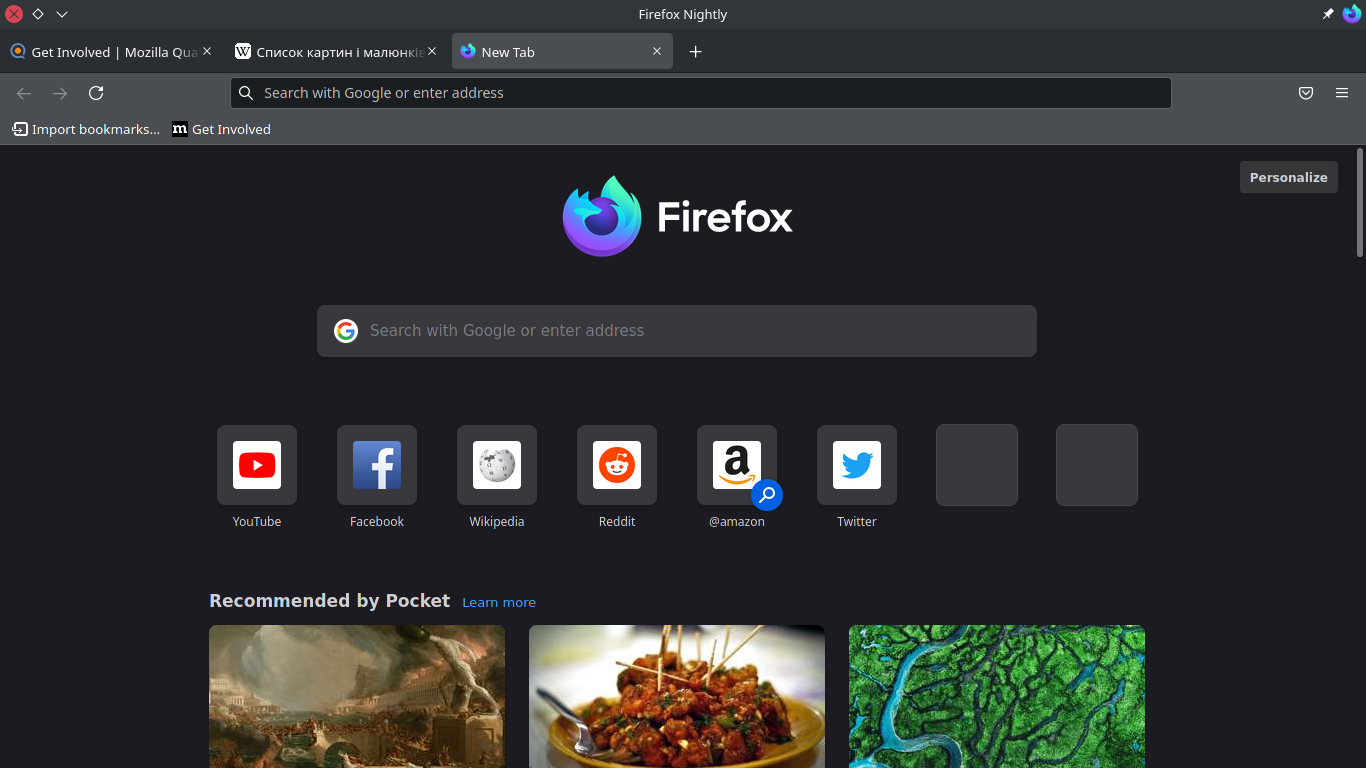The image size is (1366, 768).
Task: Click the last empty shortcut tile
Action: [x=1097, y=465]
